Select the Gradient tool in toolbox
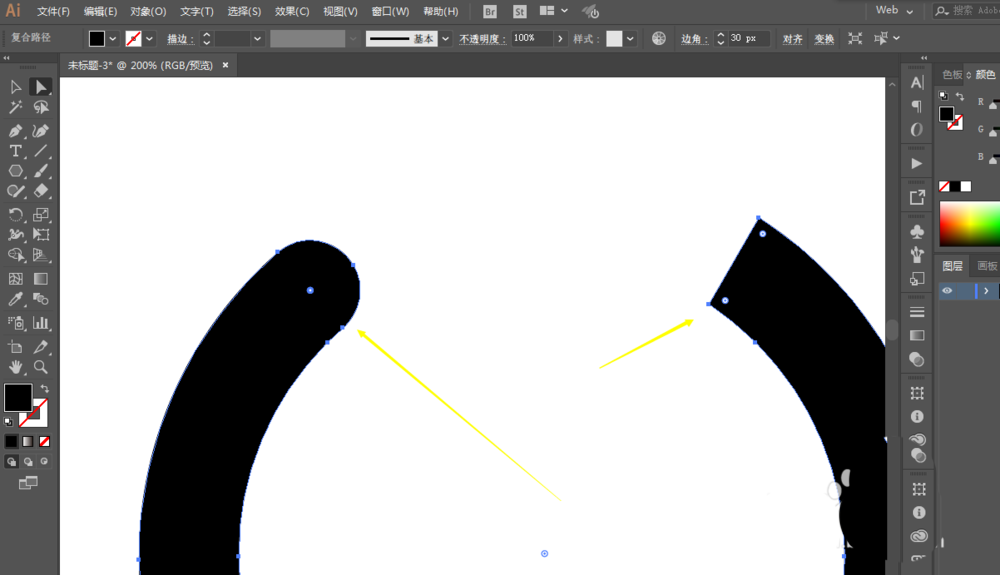 point(41,279)
